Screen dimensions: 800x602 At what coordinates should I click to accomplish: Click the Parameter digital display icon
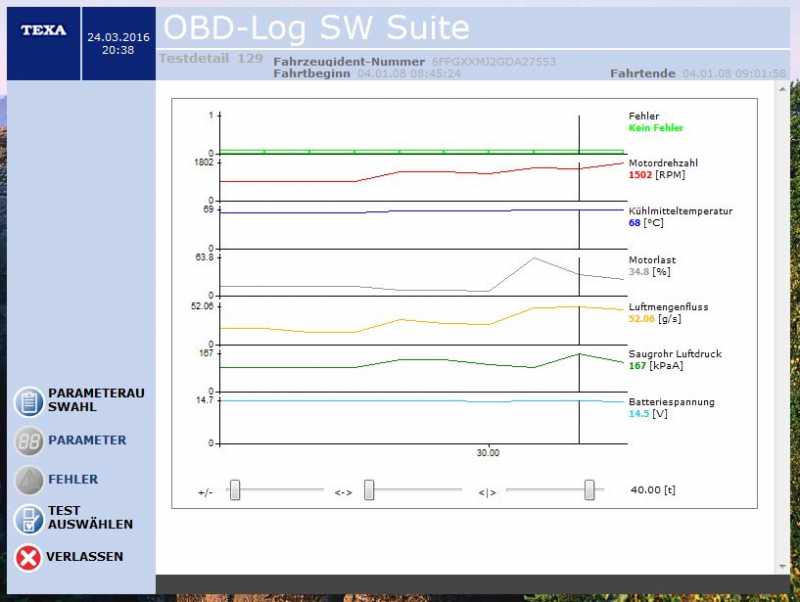tap(29, 441)
